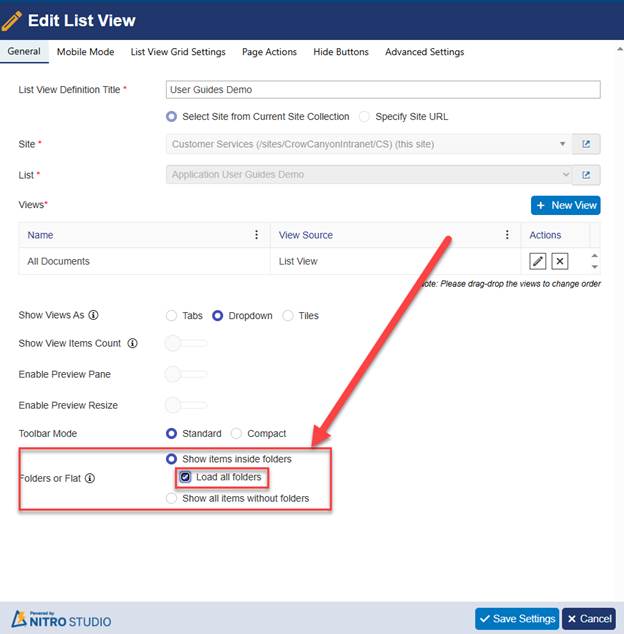Click Save Settings button
This screenshot has height=634, width=624.
pyautogui.click(x=517, y=619)
